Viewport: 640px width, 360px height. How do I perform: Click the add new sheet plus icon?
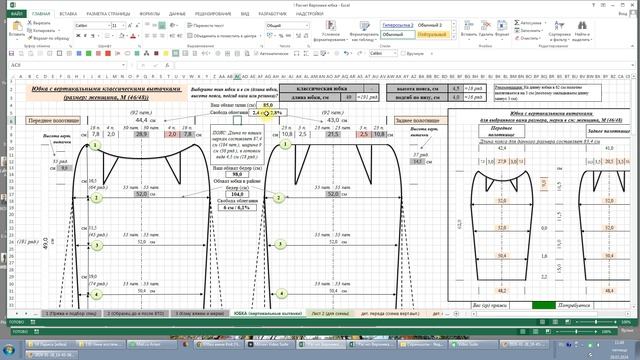pos(456,313)
